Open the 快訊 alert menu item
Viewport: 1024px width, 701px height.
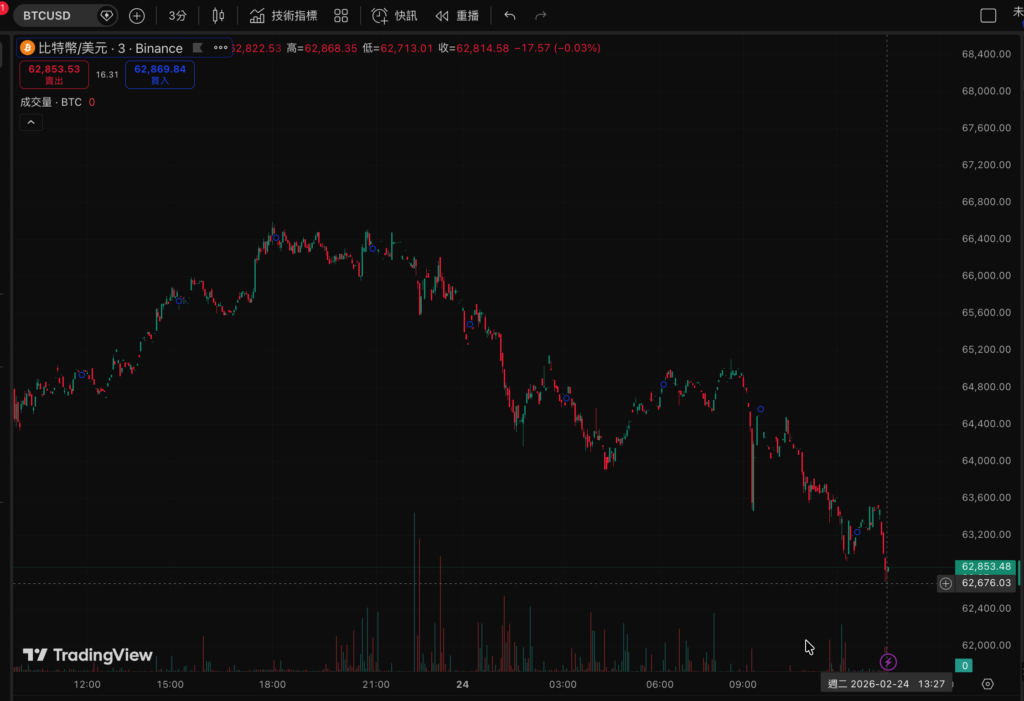click(395, 16)
